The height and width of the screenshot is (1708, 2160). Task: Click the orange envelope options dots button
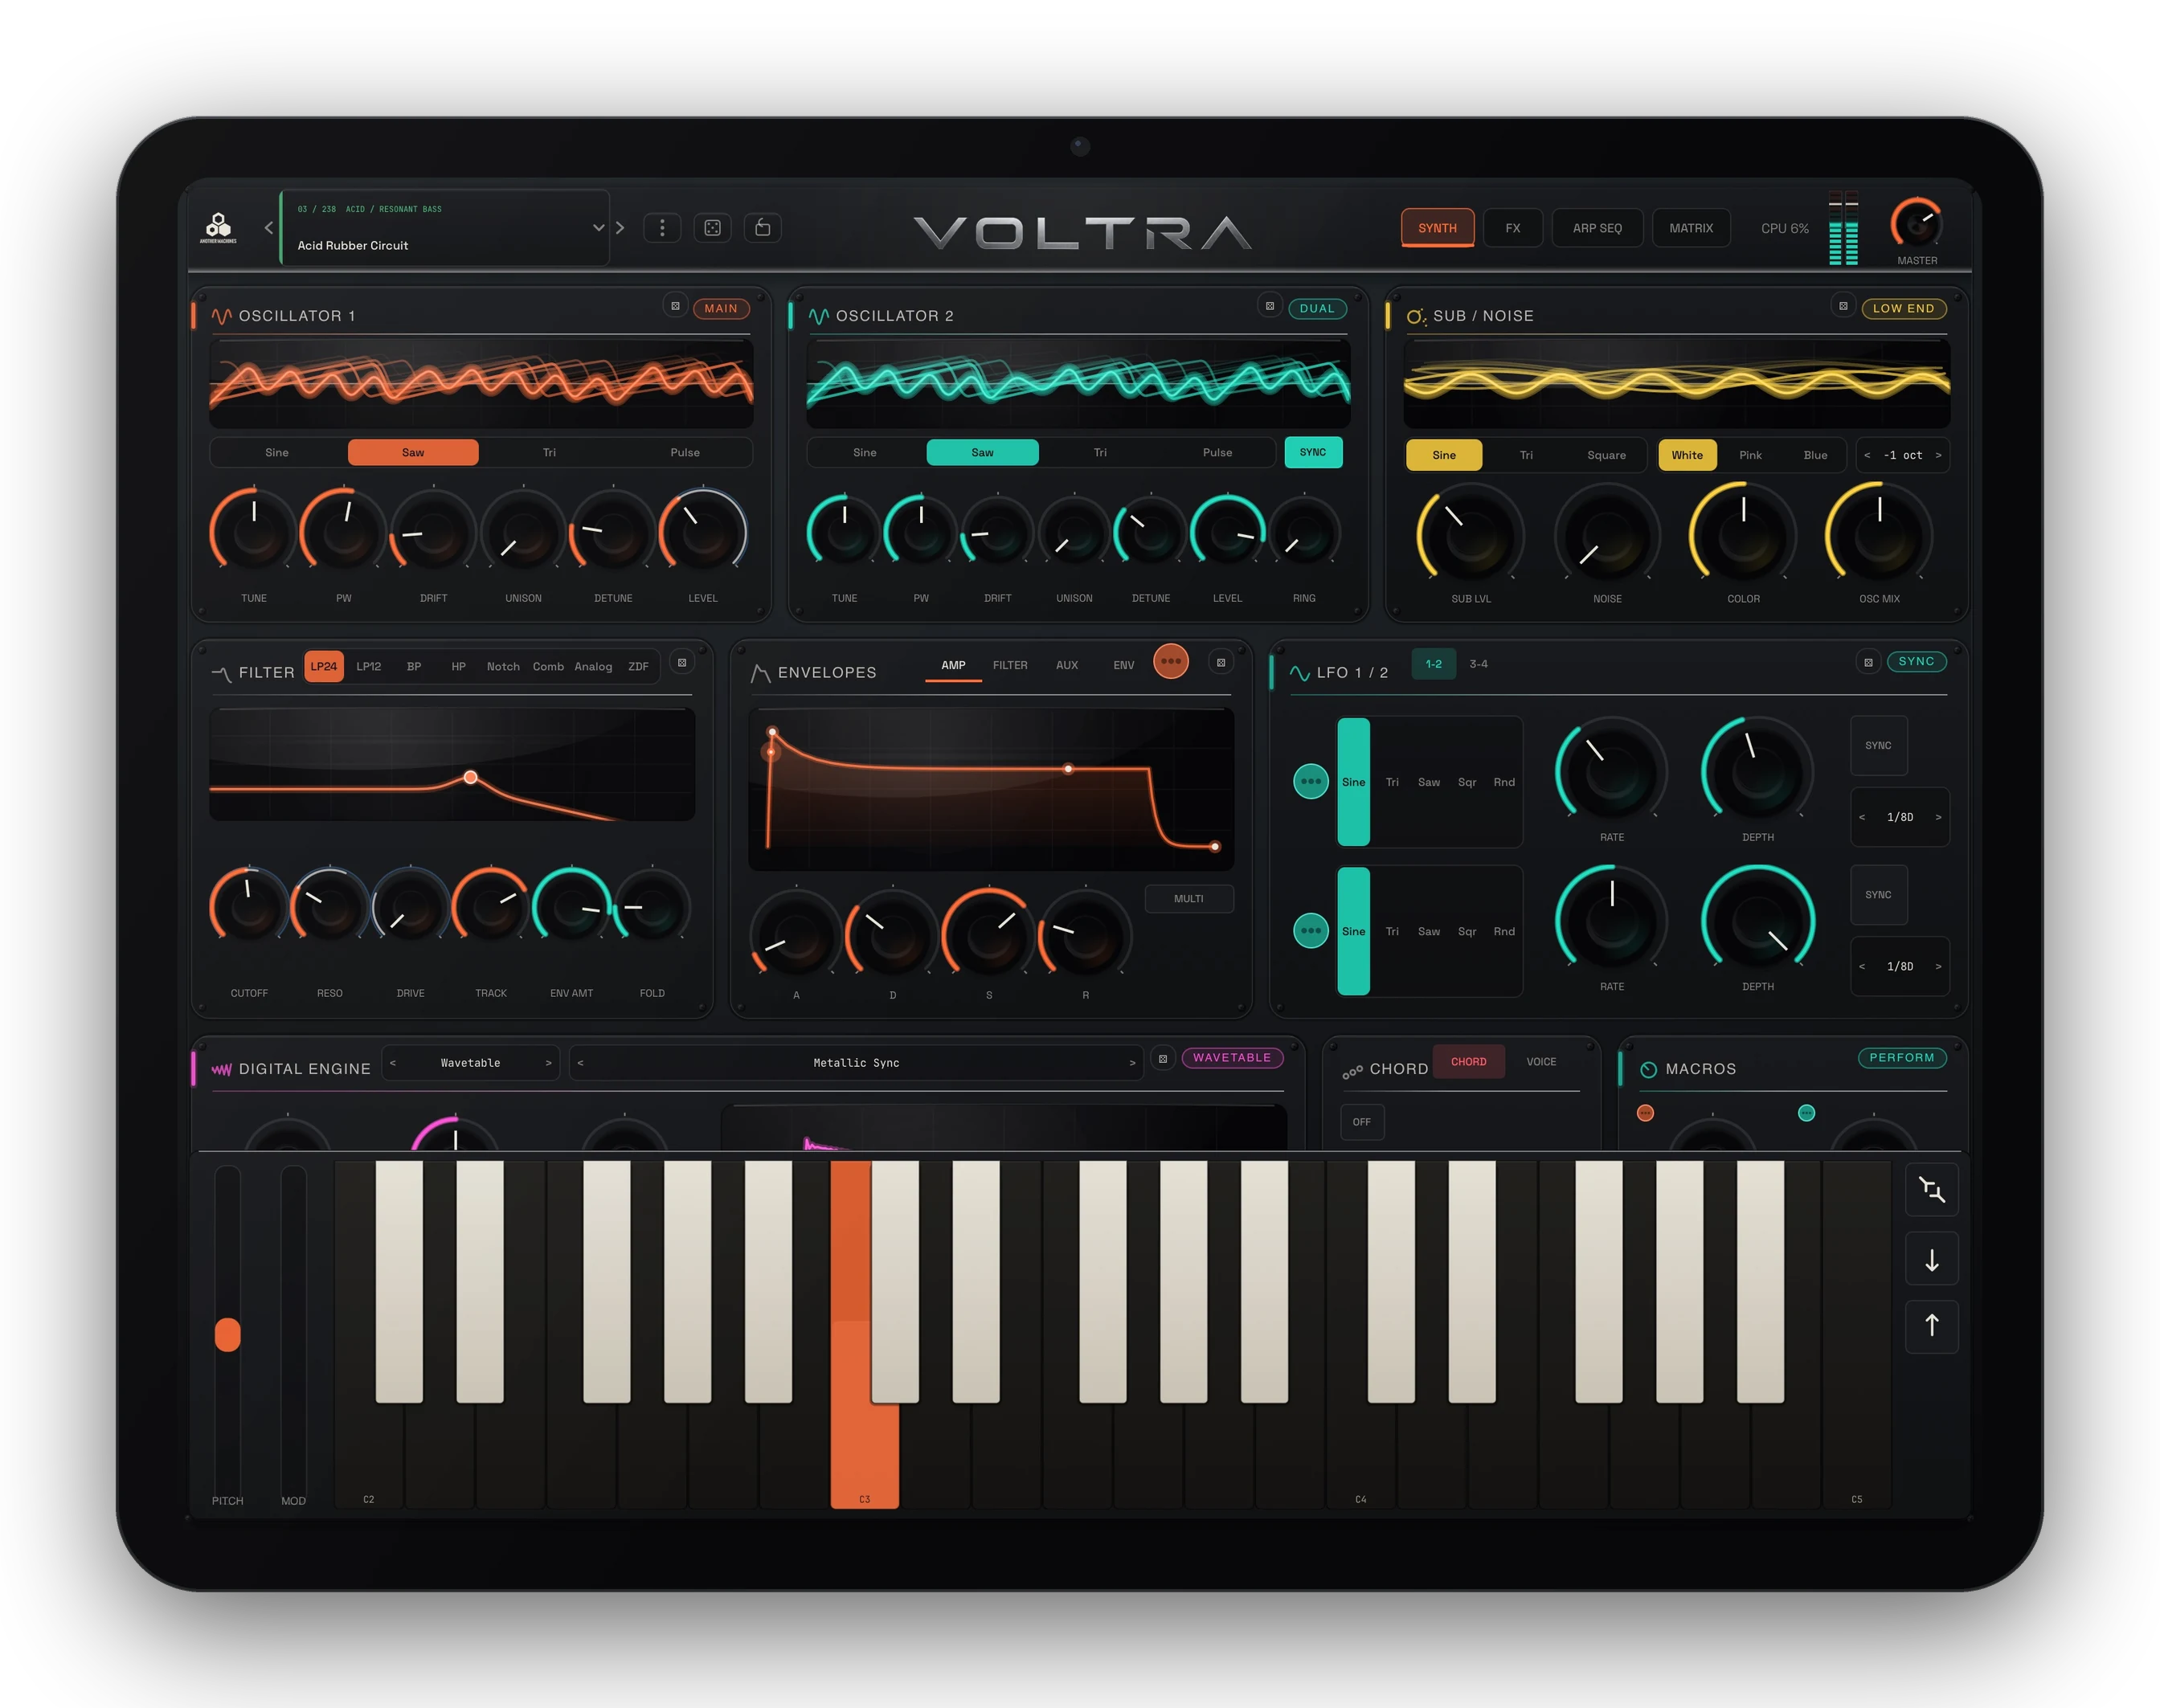pos(1171,661)
